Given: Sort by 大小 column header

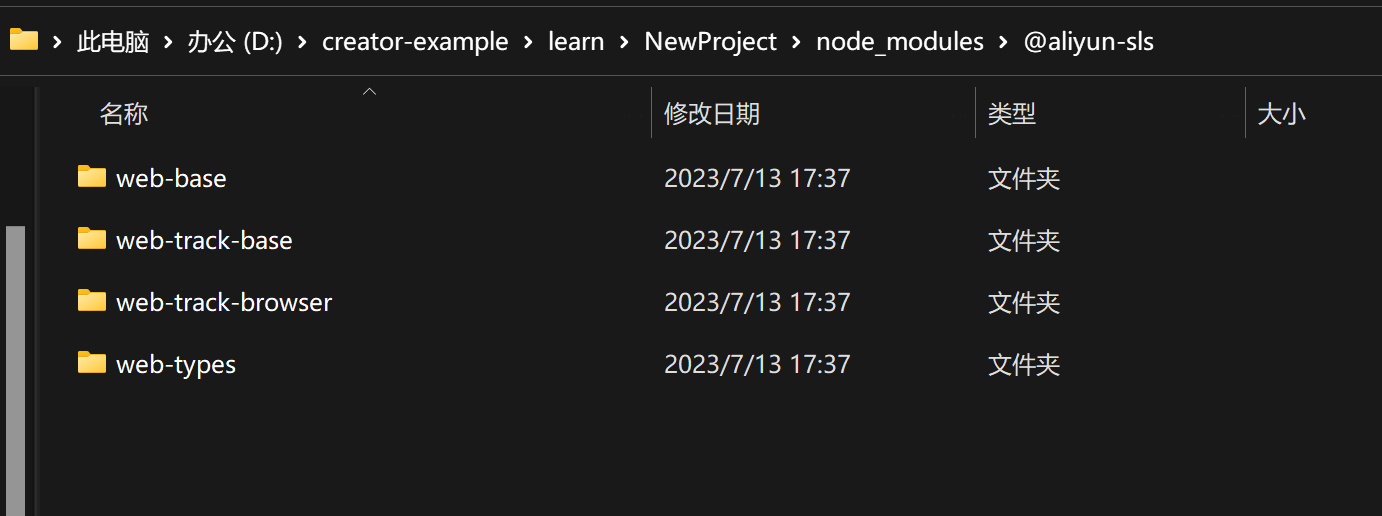Looking at the screenshot, I should 1281,114.
